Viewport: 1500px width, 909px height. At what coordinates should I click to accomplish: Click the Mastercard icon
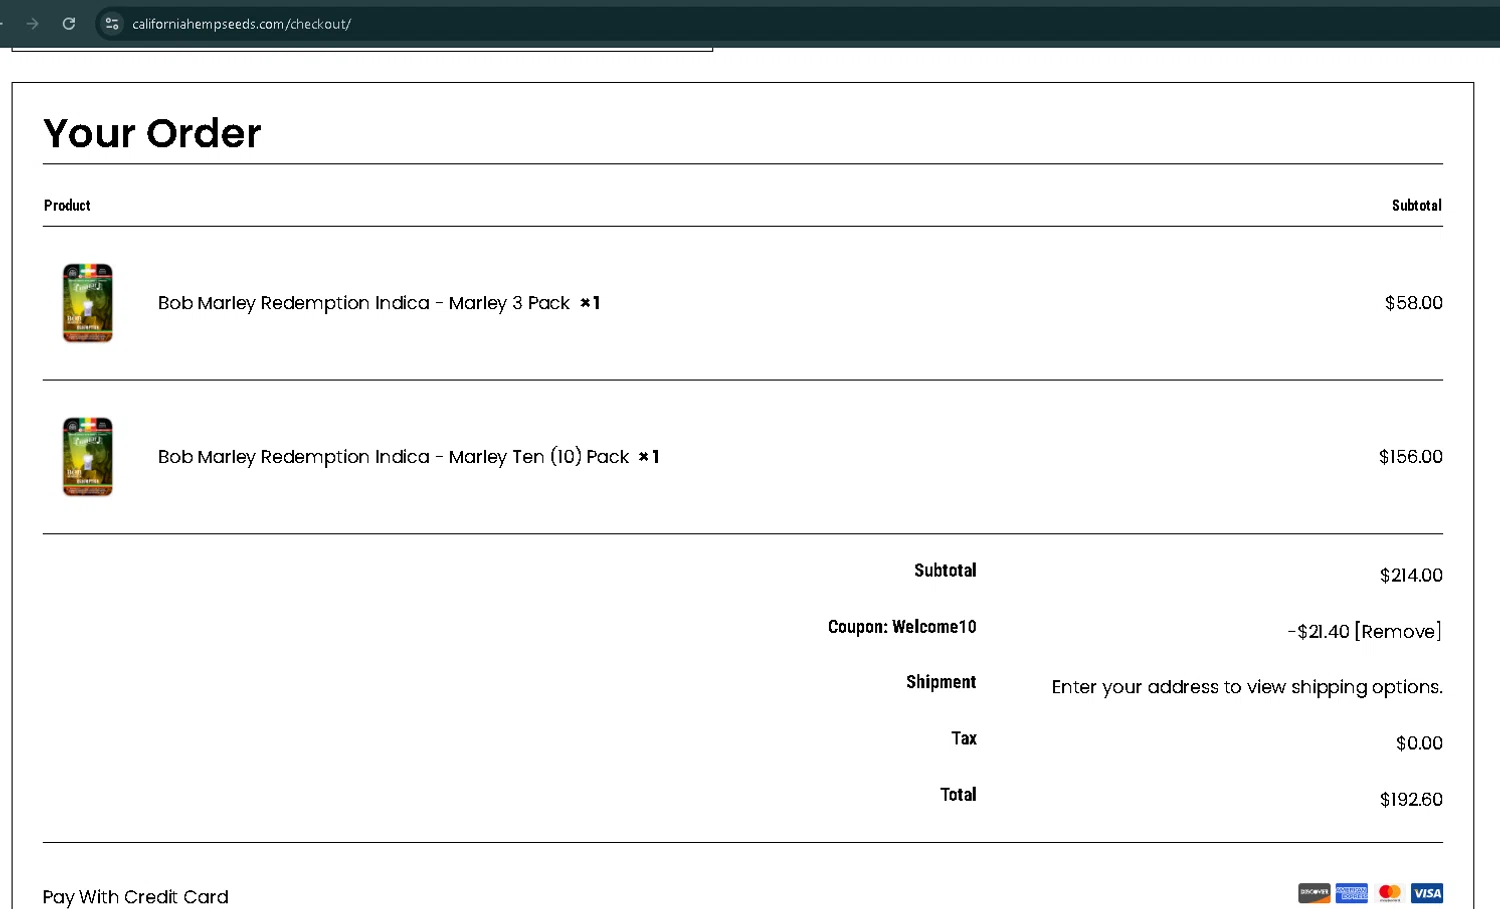pos(1390,893)
